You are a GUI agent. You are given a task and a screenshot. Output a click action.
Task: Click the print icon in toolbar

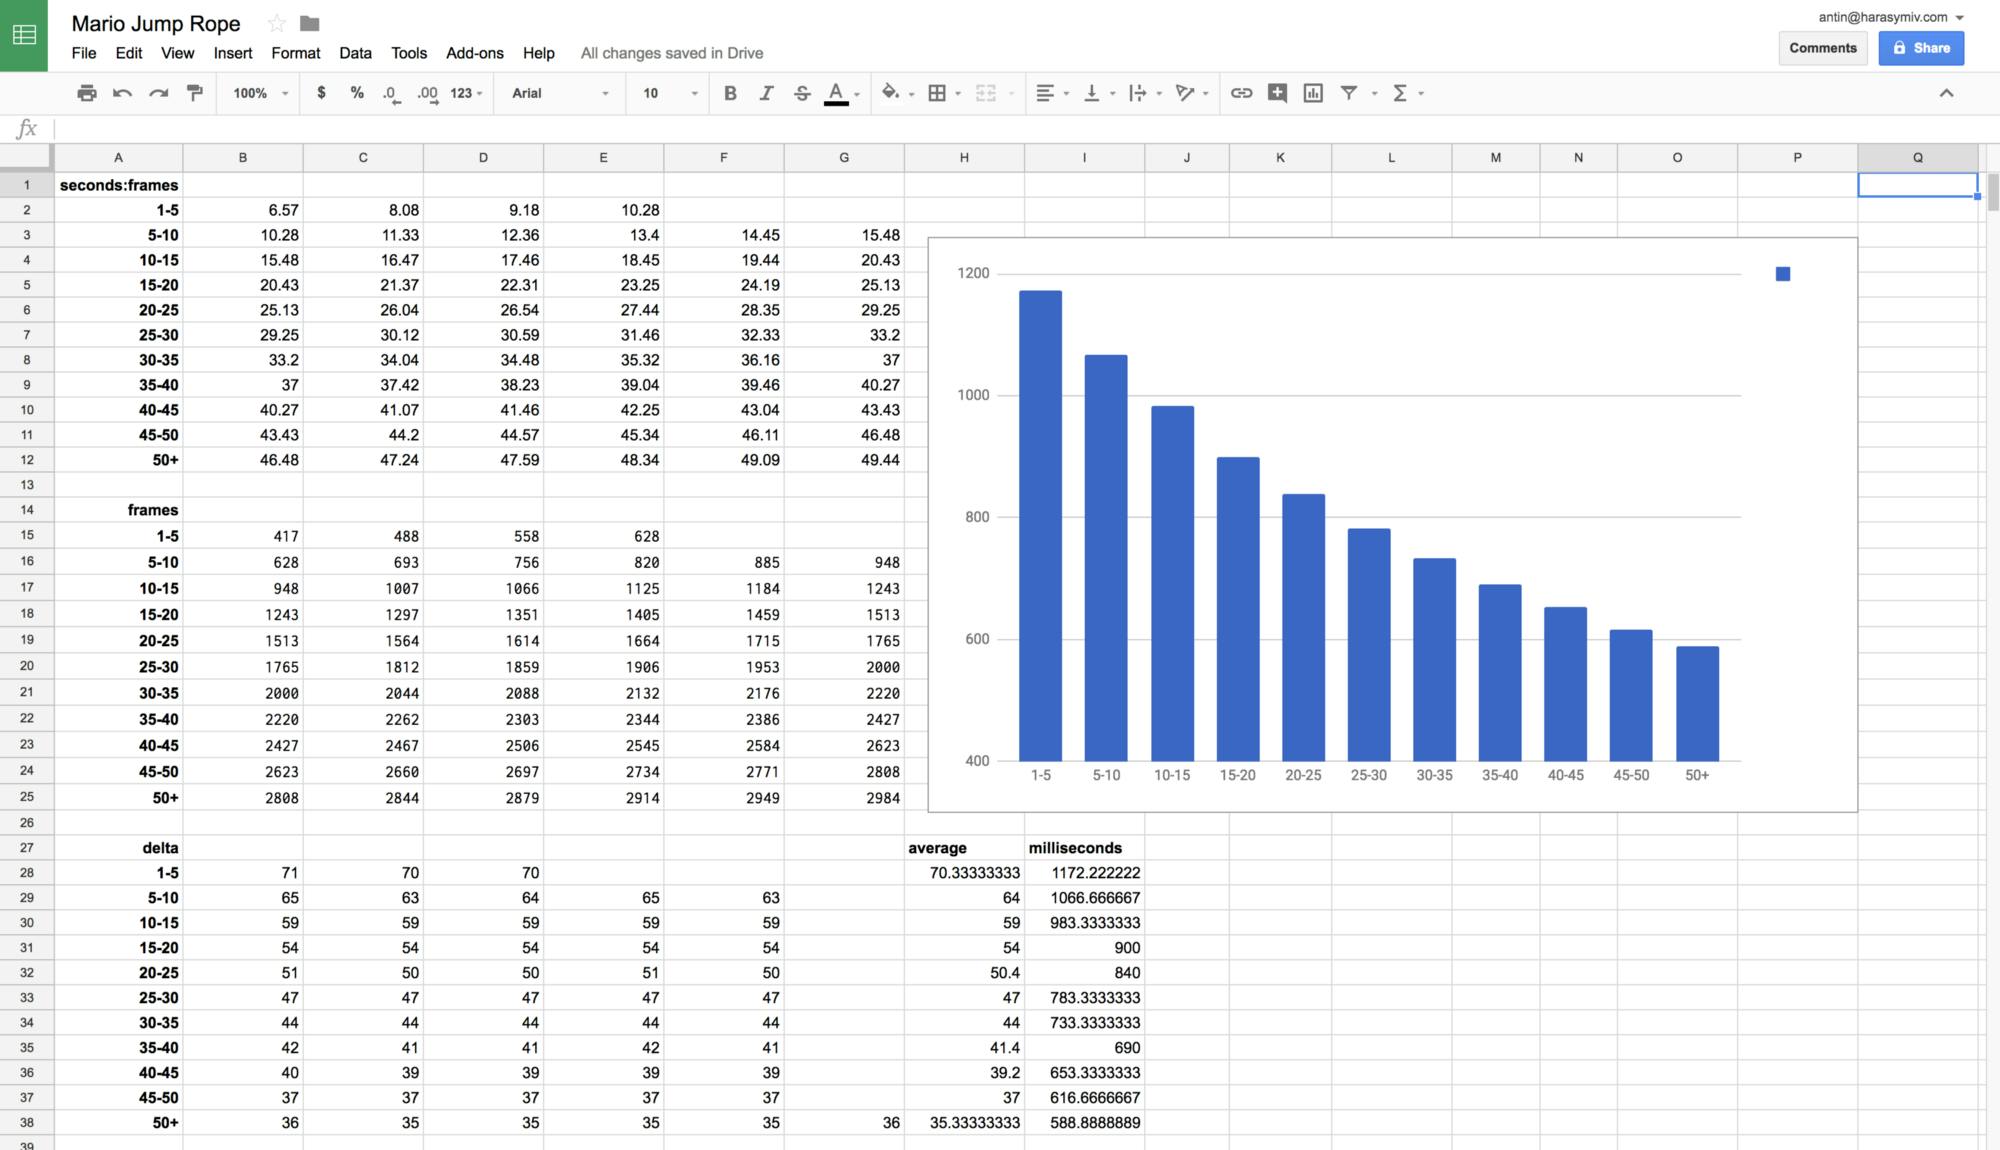pos(87,93)
